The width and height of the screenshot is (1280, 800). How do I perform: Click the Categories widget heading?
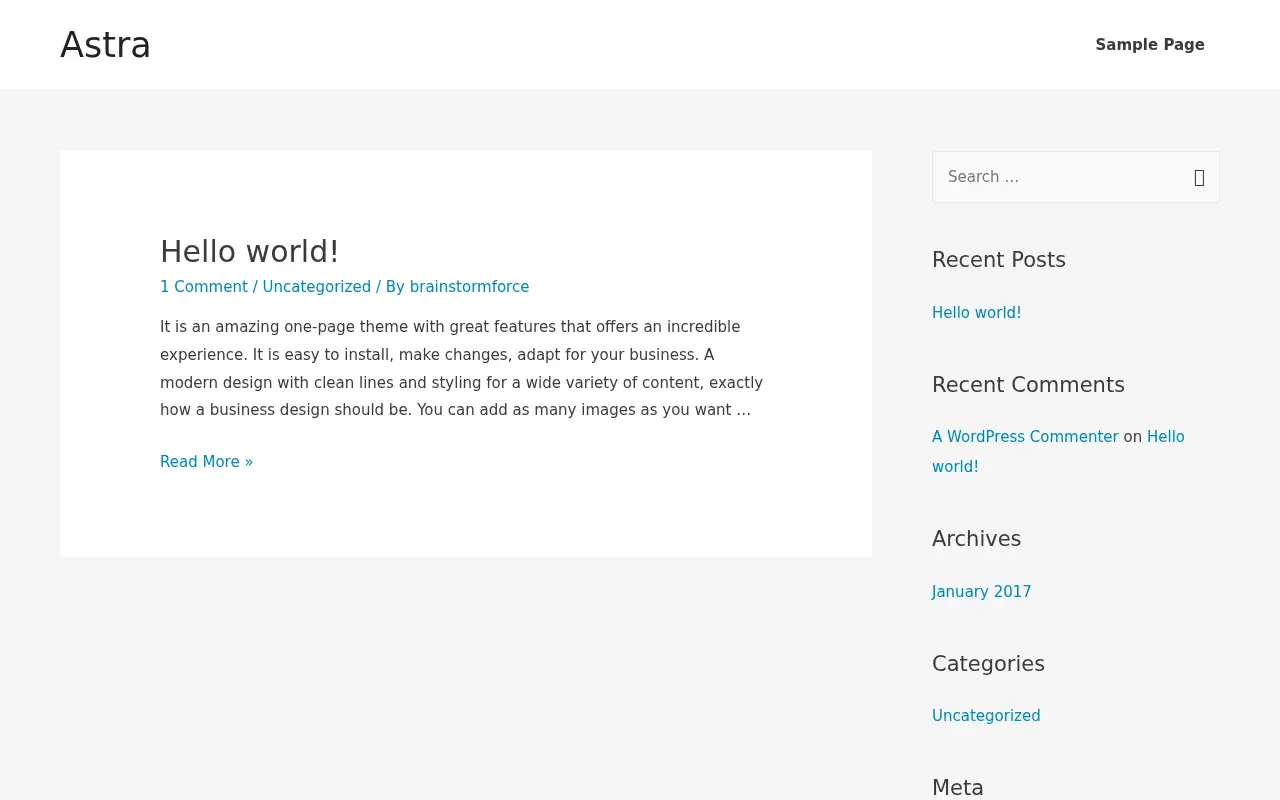(988, 664)
